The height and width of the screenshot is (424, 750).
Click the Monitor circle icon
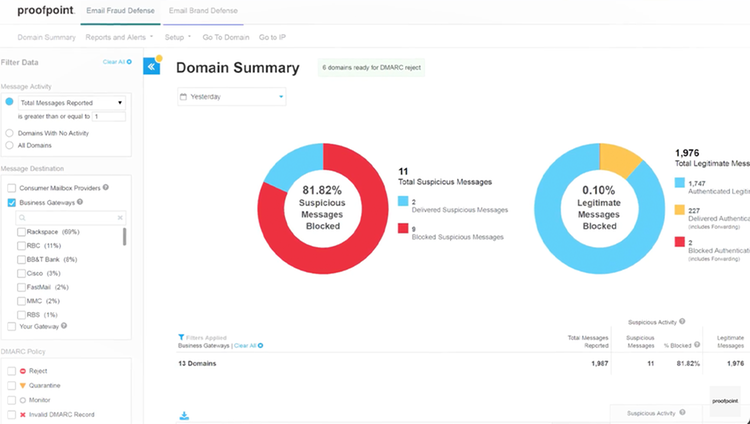pos(22,400)
